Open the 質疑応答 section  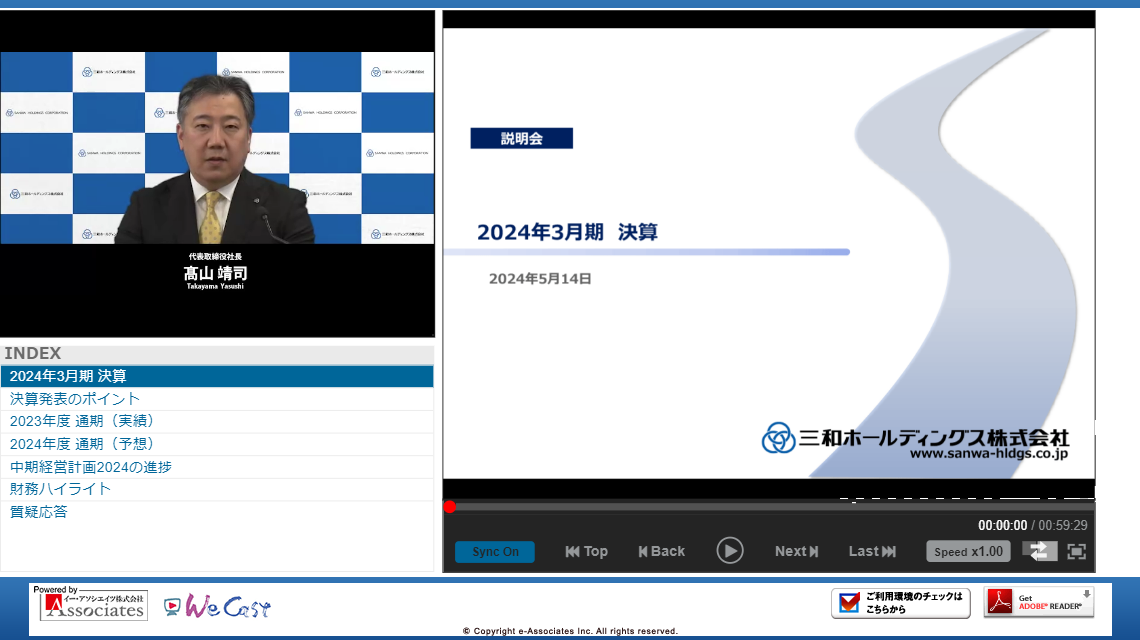(39, 512)
